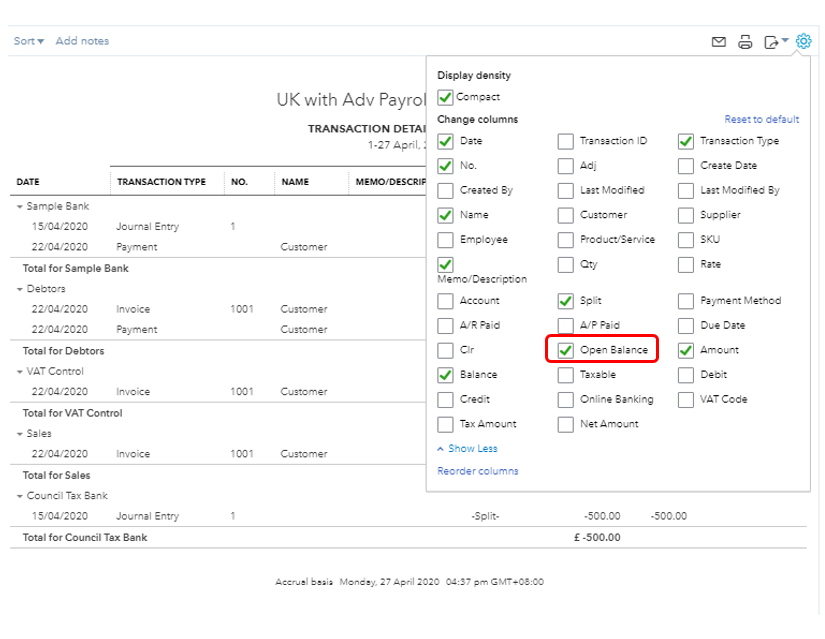Click Show Less to collapse columns
This screenshot has width=825, height=639.
point(467,449)
